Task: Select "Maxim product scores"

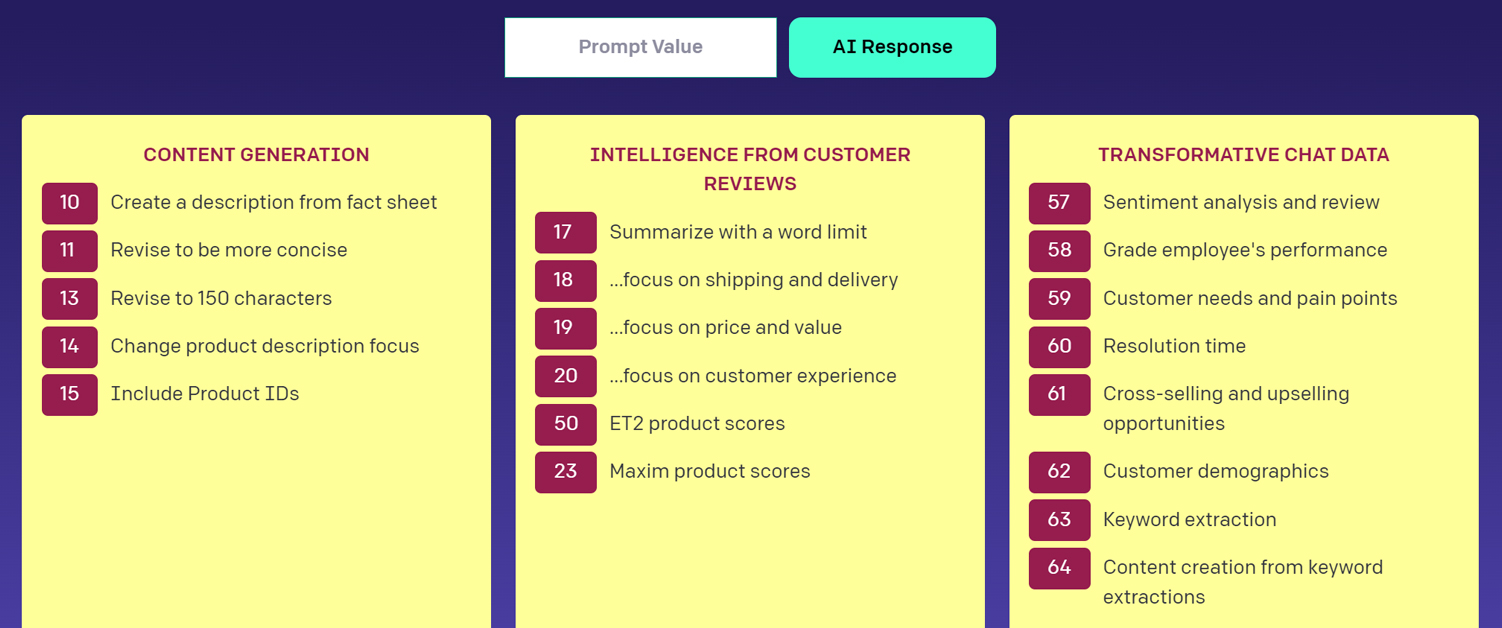Action: [x=710, y=471]
